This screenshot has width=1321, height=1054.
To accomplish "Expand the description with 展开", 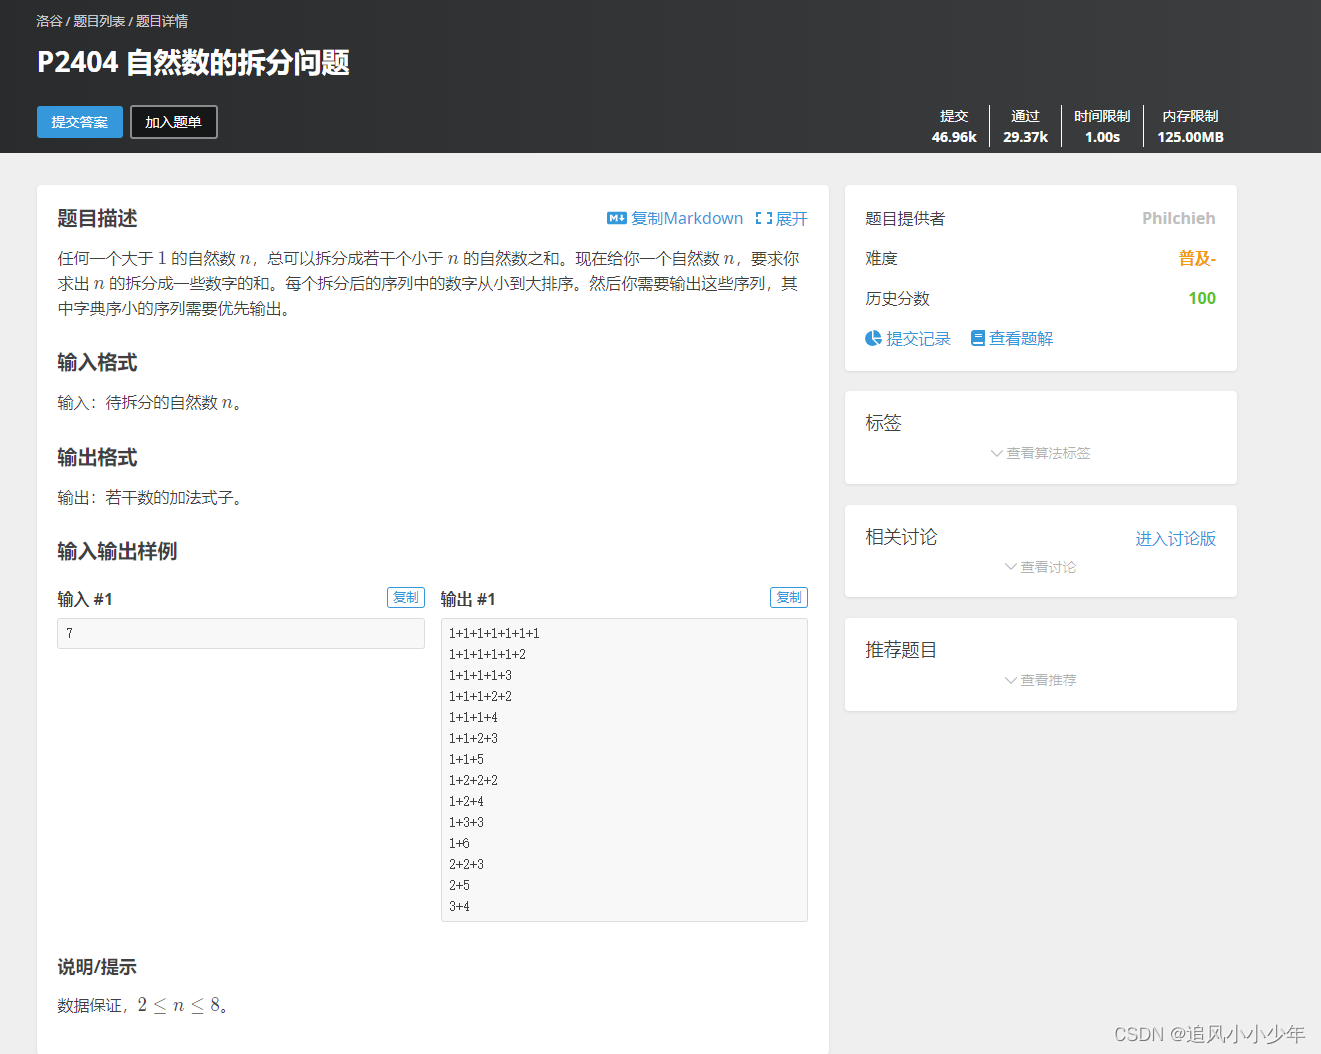I will click(x=792, y=218).
